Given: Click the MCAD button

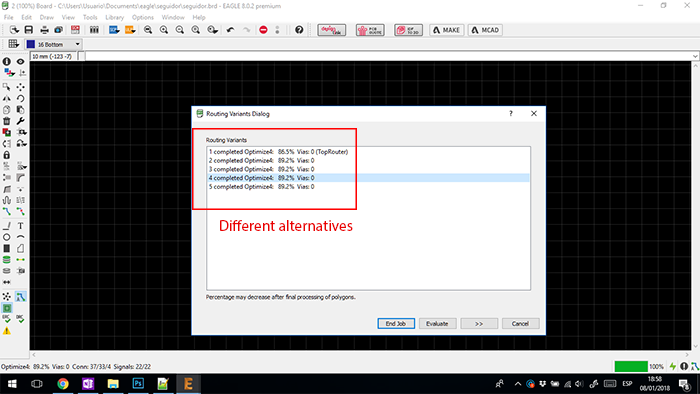Looking at the screenshot, I should pyautogui.click(x=485, y=30).
